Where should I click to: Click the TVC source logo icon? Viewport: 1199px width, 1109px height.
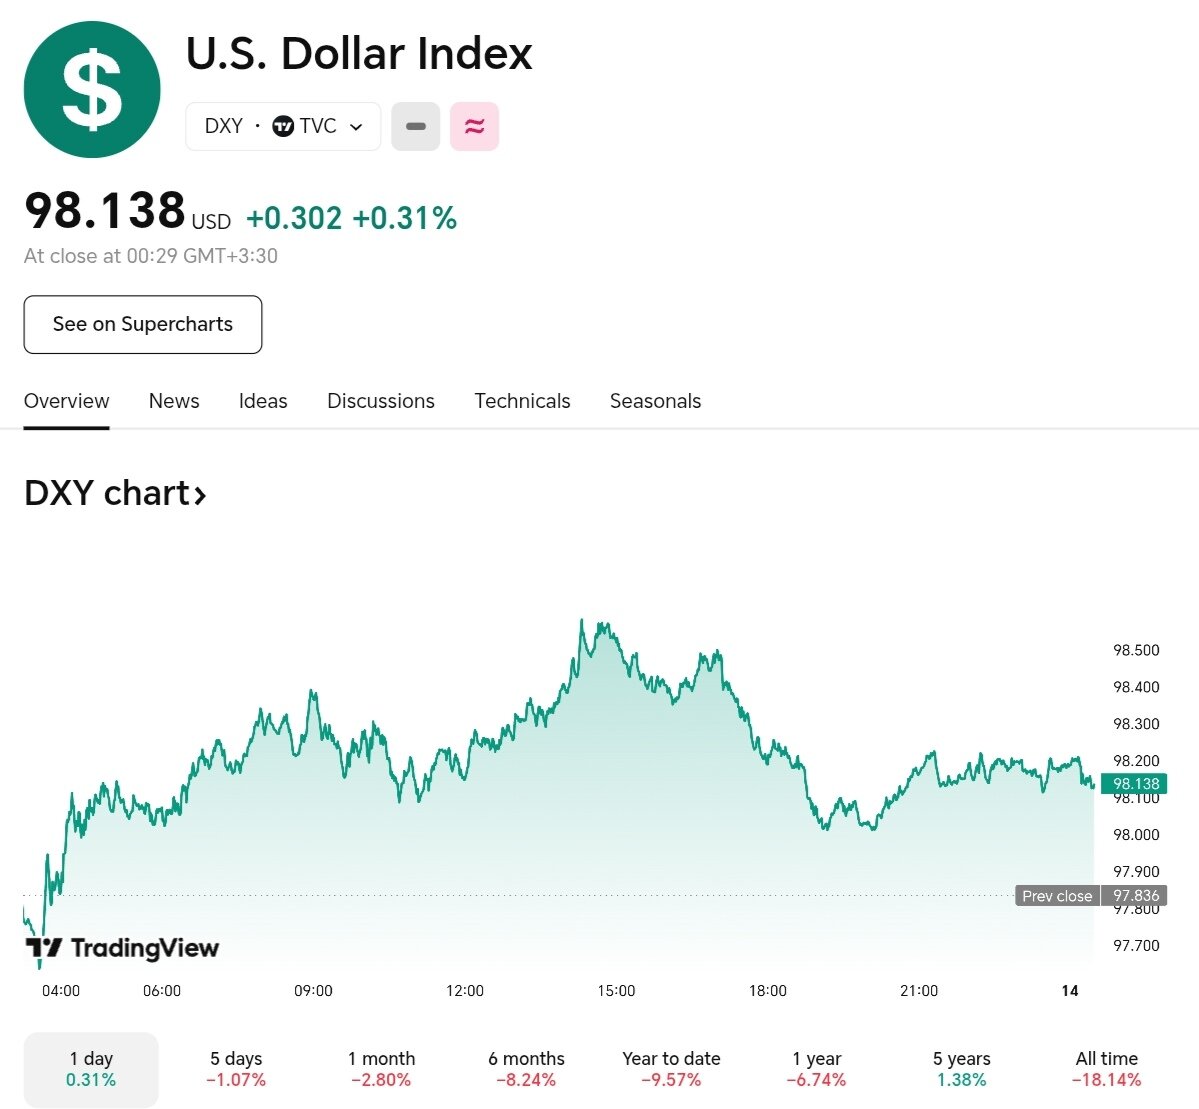(283, 126)
